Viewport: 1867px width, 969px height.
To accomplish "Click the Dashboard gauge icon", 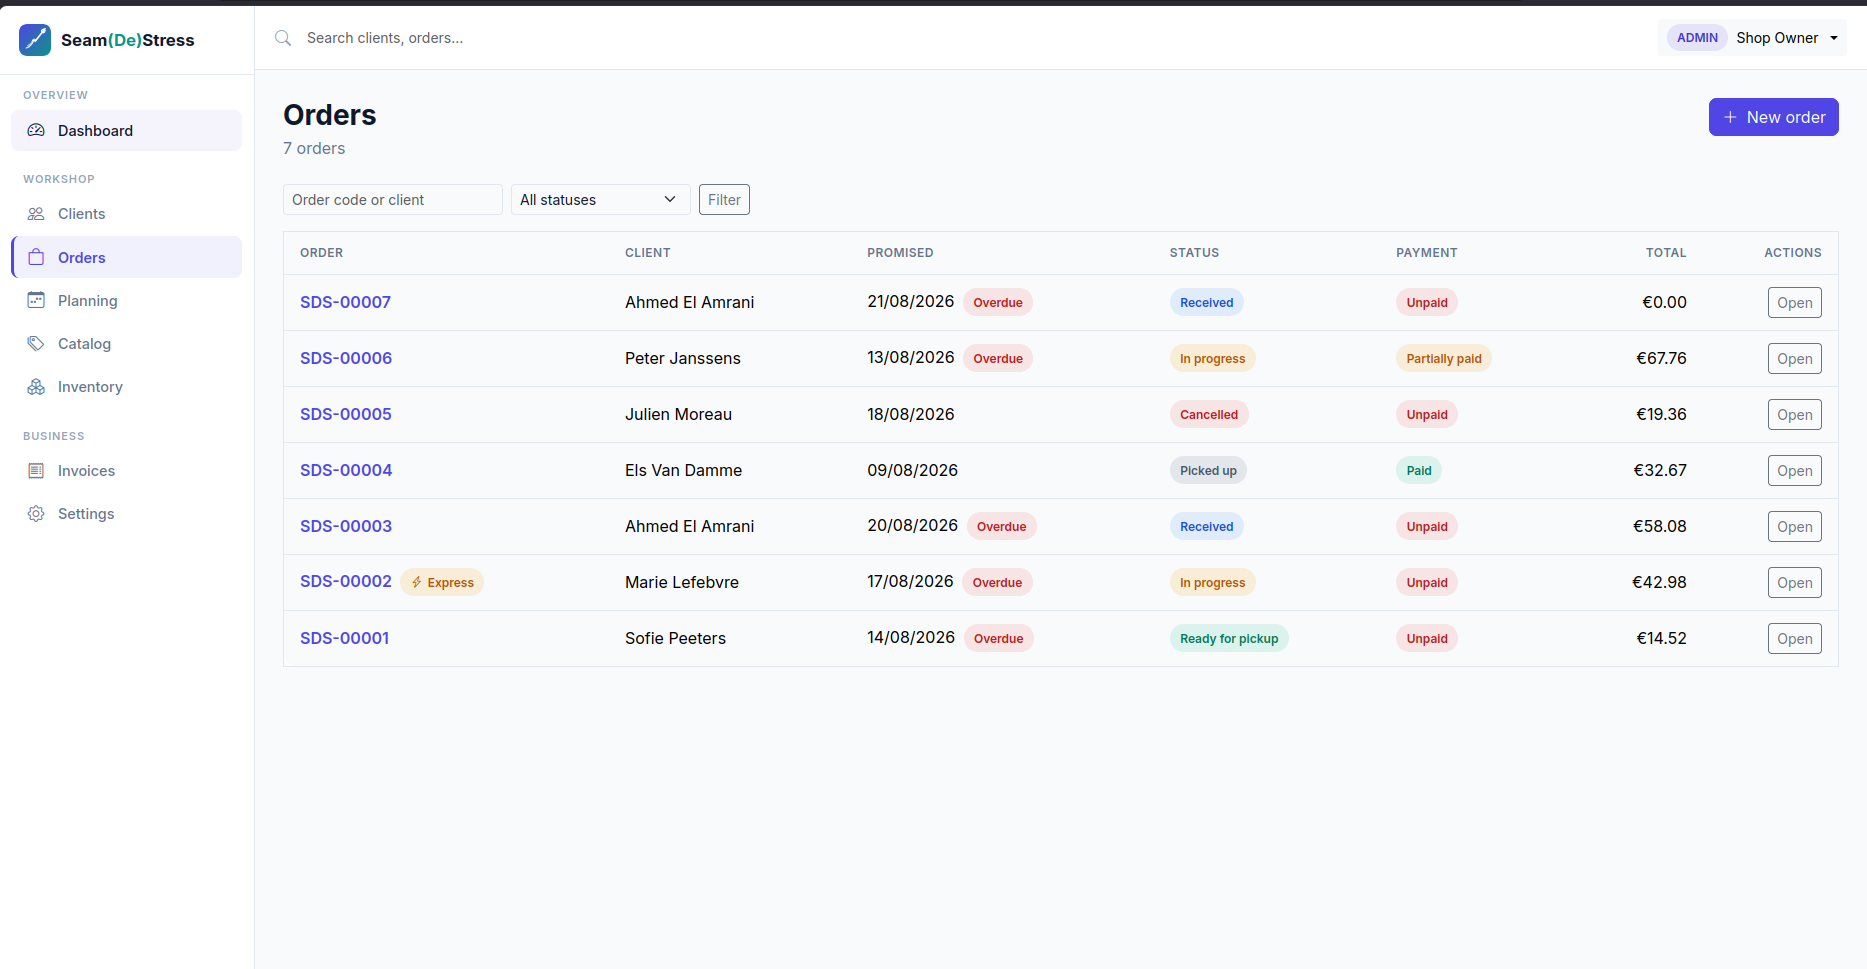I will pos(36,131).
